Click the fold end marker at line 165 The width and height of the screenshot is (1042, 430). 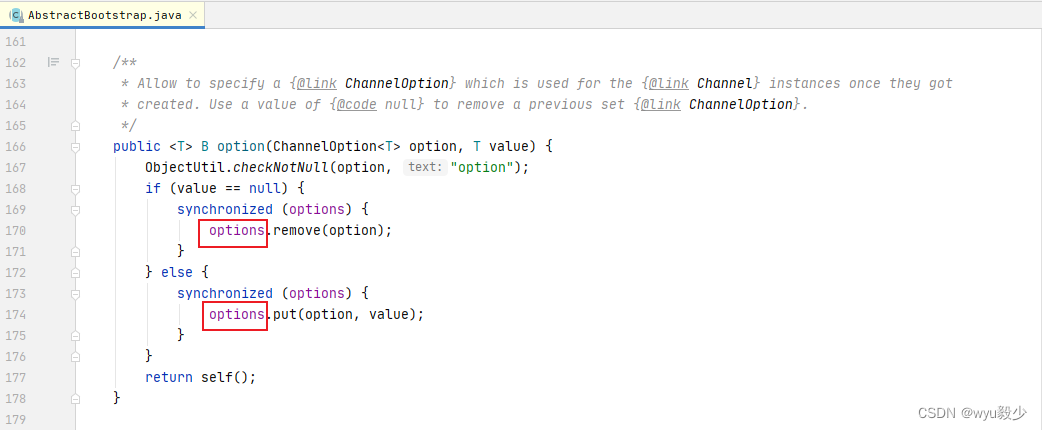75,126
